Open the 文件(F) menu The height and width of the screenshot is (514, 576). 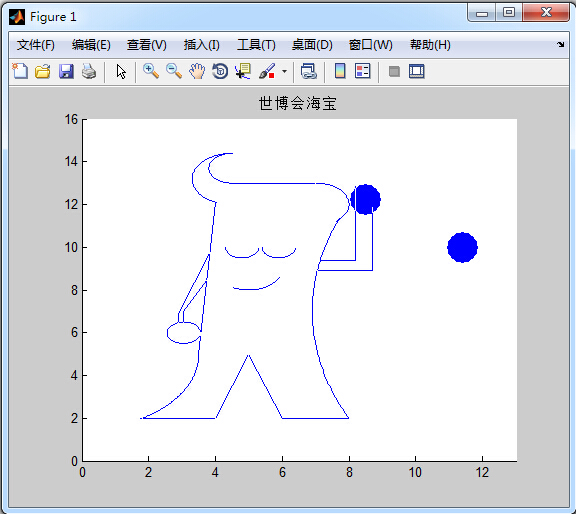click(x=36, y=45)
